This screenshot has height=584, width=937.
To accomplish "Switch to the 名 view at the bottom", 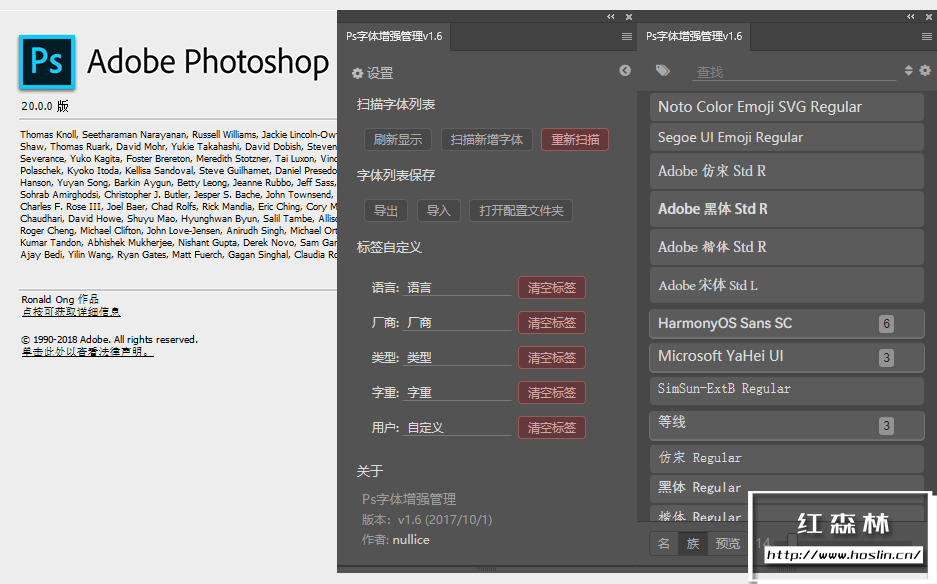I will coord(664,543).
